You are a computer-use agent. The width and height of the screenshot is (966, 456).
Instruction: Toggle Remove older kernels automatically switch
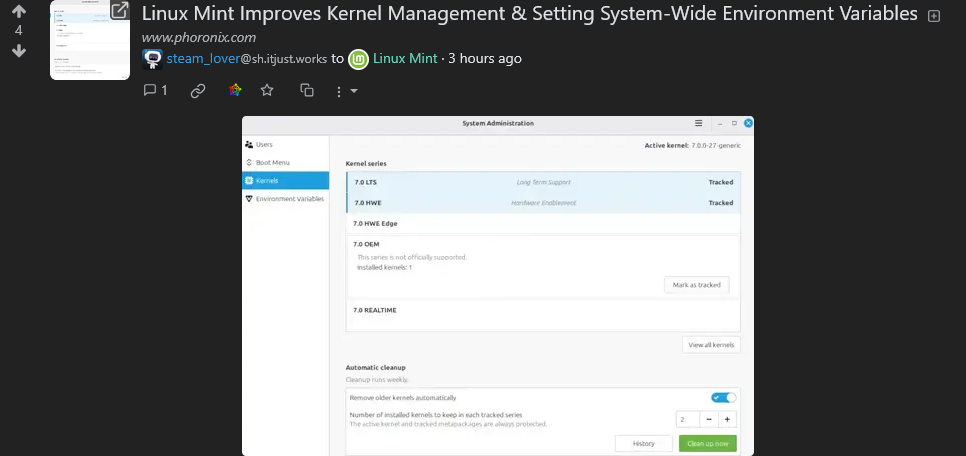coord(723,398)
